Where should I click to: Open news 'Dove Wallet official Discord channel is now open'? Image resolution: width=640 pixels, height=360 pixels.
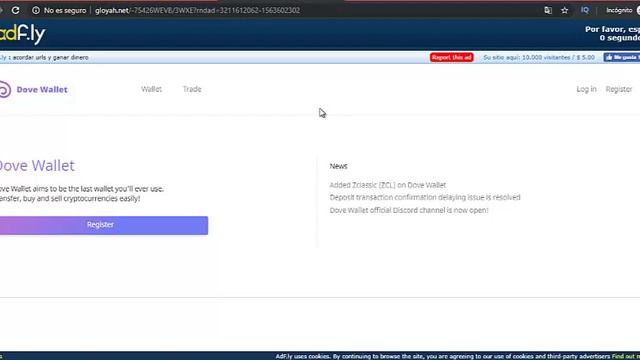(409, 210)
